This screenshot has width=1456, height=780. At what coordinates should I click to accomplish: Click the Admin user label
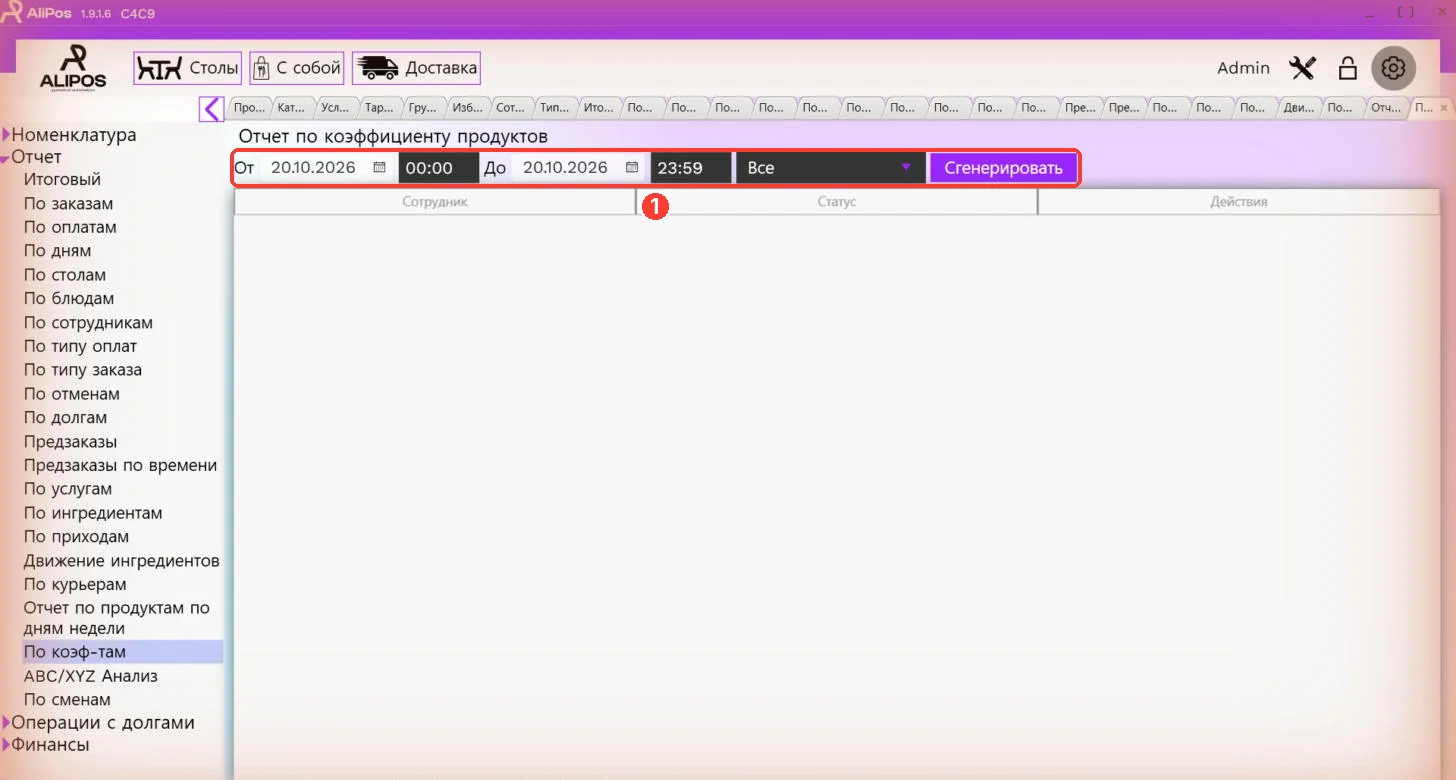tap(1243, 68)
